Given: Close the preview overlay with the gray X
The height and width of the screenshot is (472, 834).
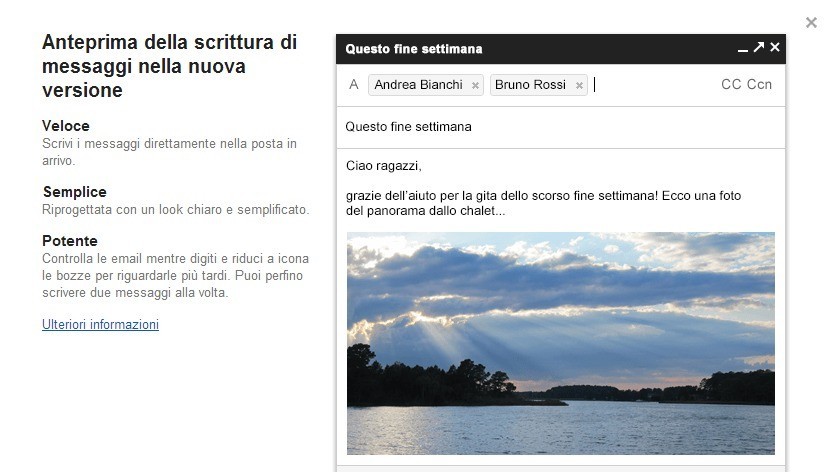Looking at the screenshot, I should (x=811, y=22).
